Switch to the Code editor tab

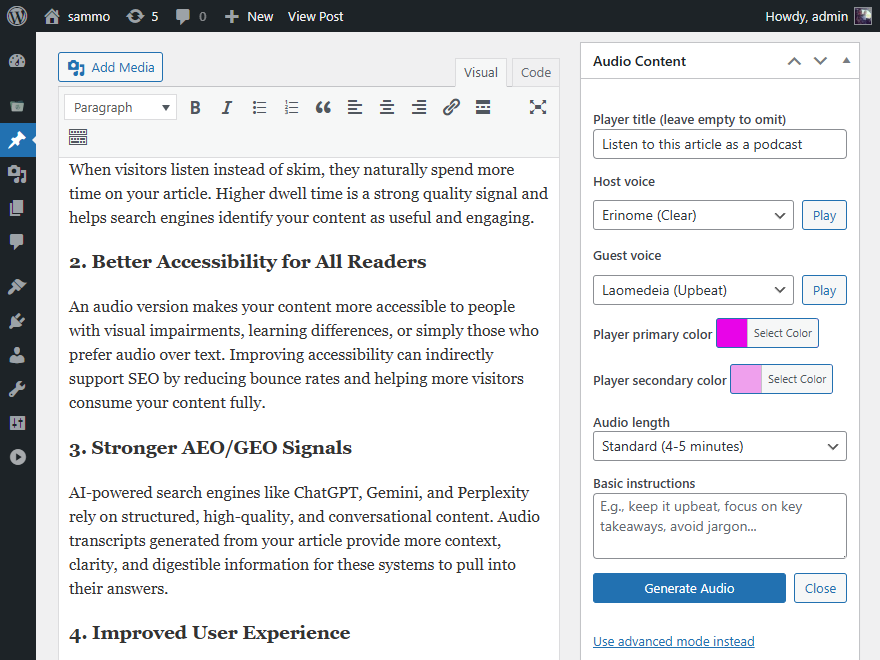tap(536, 72)
